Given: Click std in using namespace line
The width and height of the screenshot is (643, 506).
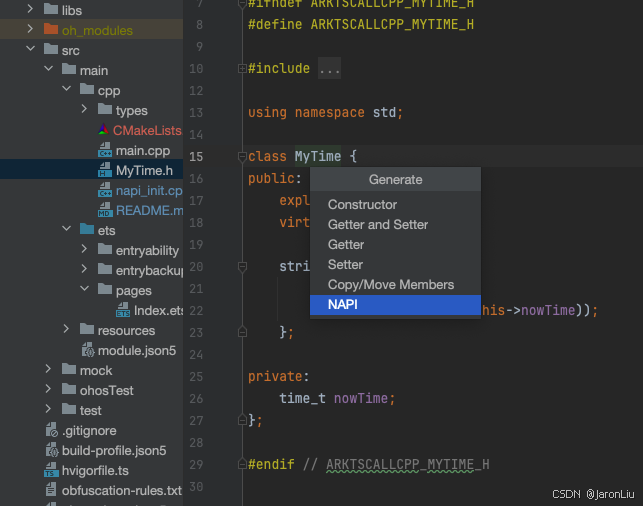Looking at the screenshot, I should pyautogui.click(x=384, y=113).
